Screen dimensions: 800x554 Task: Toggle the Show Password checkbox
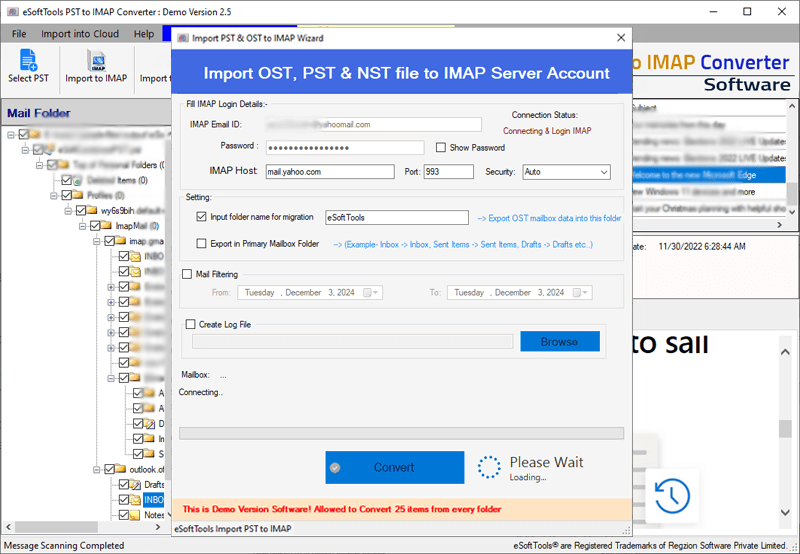441,147
